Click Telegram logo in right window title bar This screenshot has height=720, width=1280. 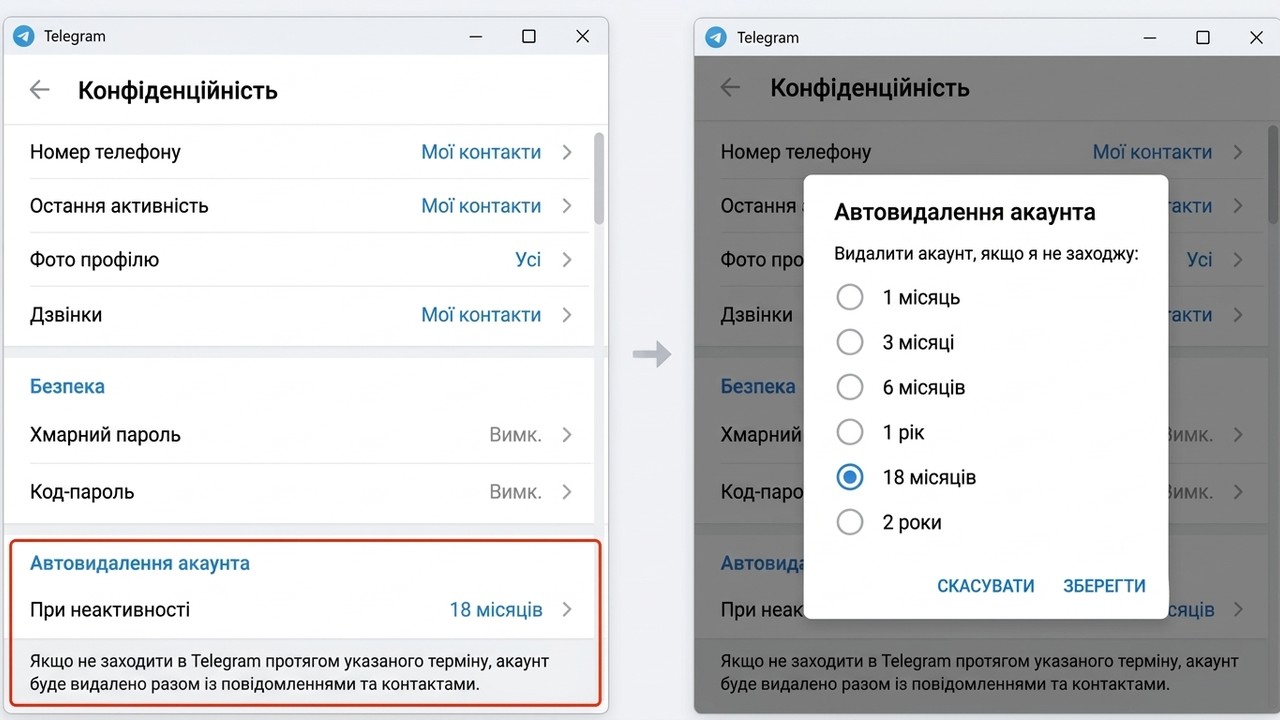click(716, 37)
